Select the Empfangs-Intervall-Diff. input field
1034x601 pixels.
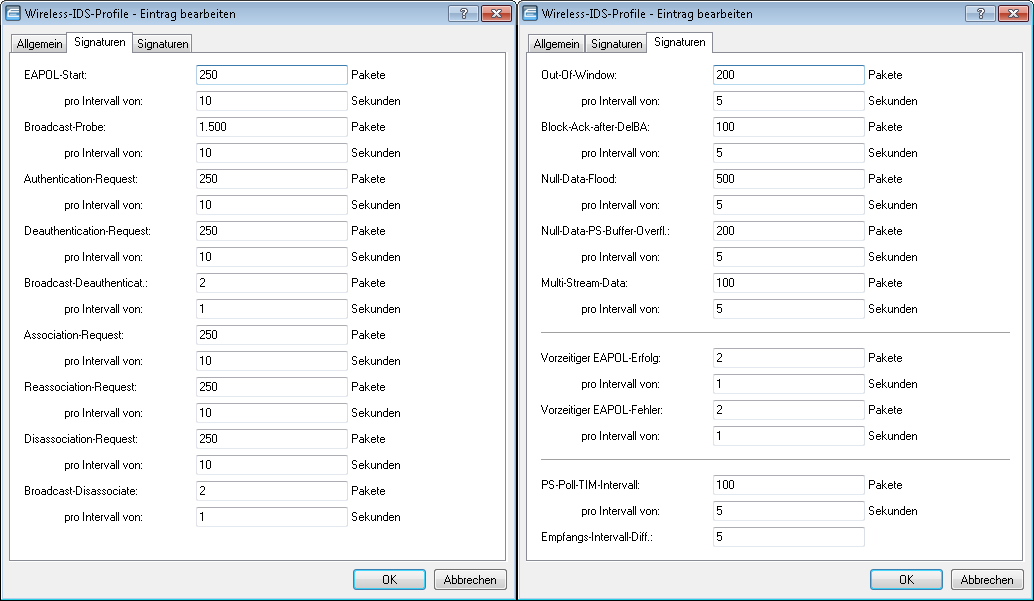(788, 537)
